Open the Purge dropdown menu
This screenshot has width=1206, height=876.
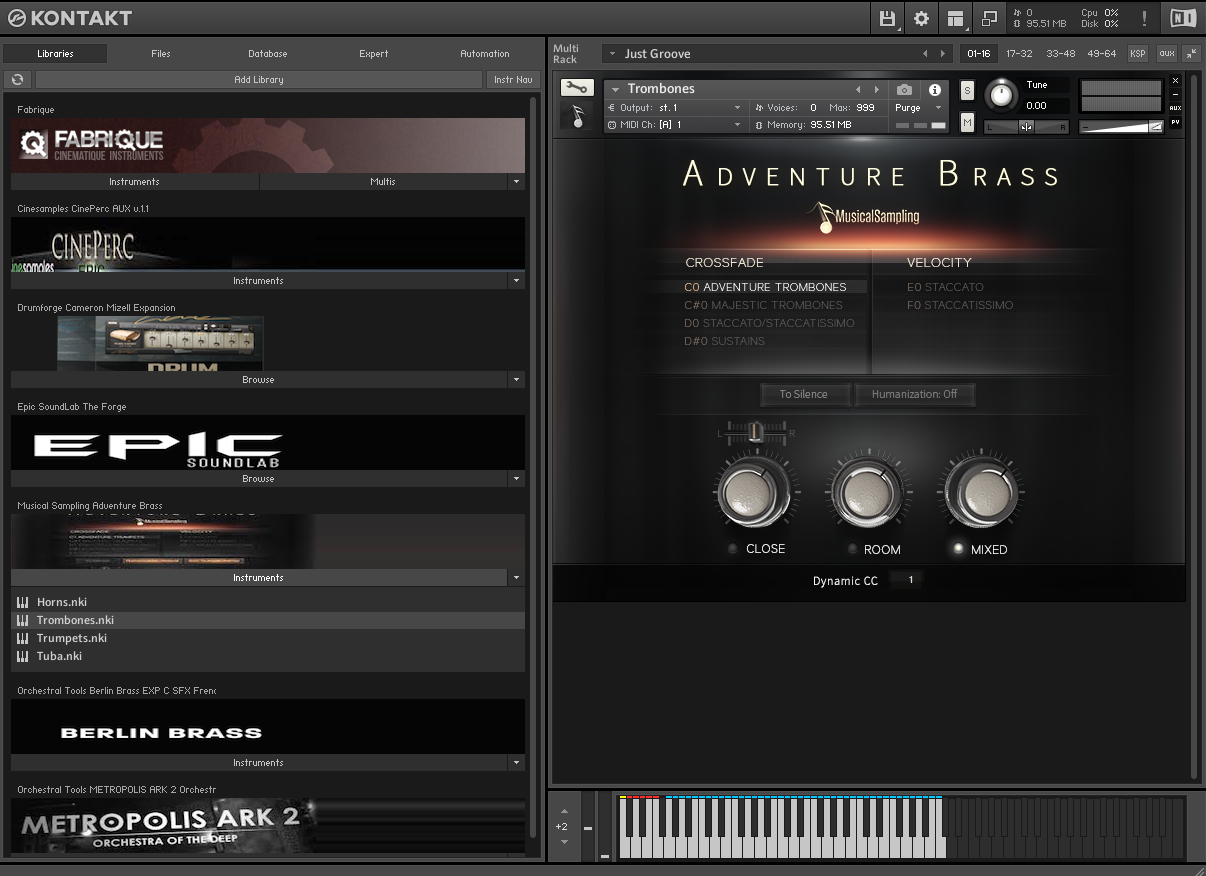click(918, 108)
